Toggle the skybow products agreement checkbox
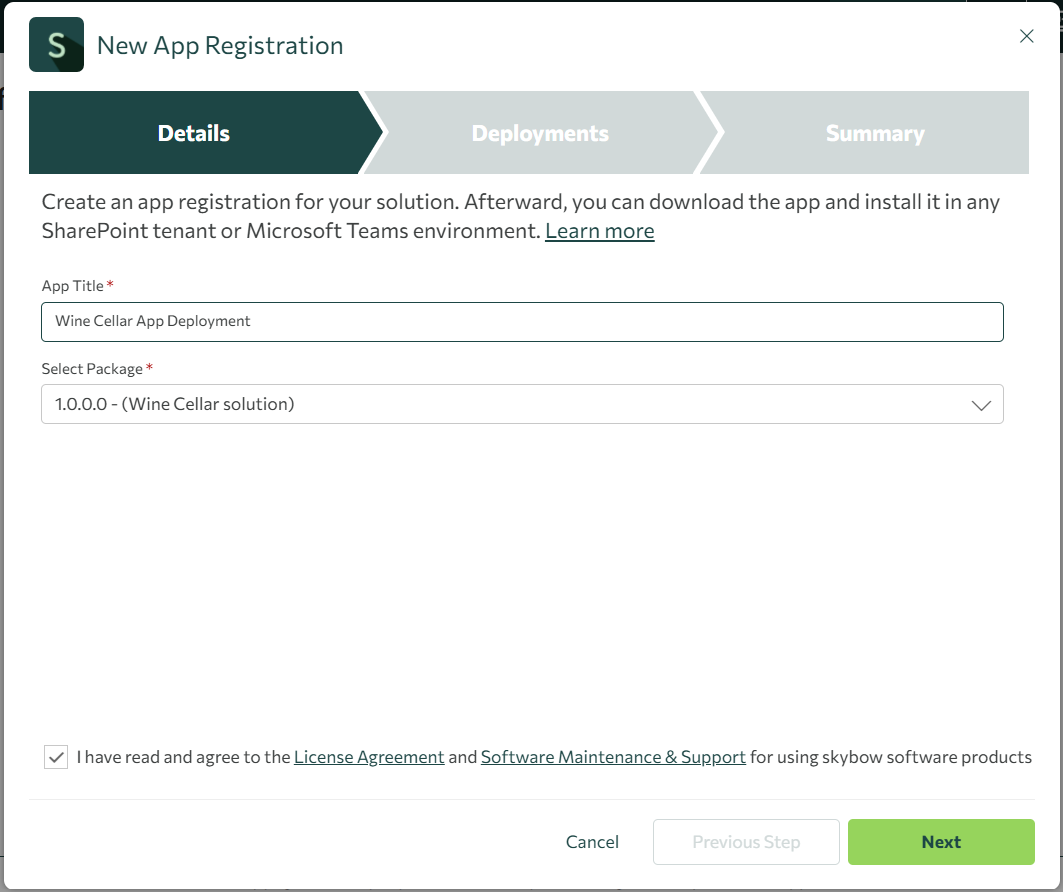Screen dimensions: 1063x892 click(56, 756)
